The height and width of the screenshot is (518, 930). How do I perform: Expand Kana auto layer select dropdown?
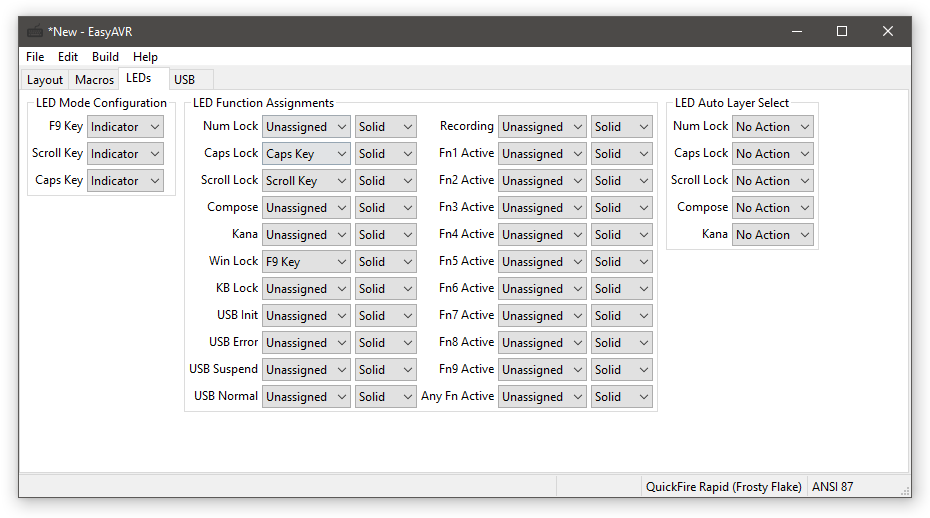[x=772, y=235]
